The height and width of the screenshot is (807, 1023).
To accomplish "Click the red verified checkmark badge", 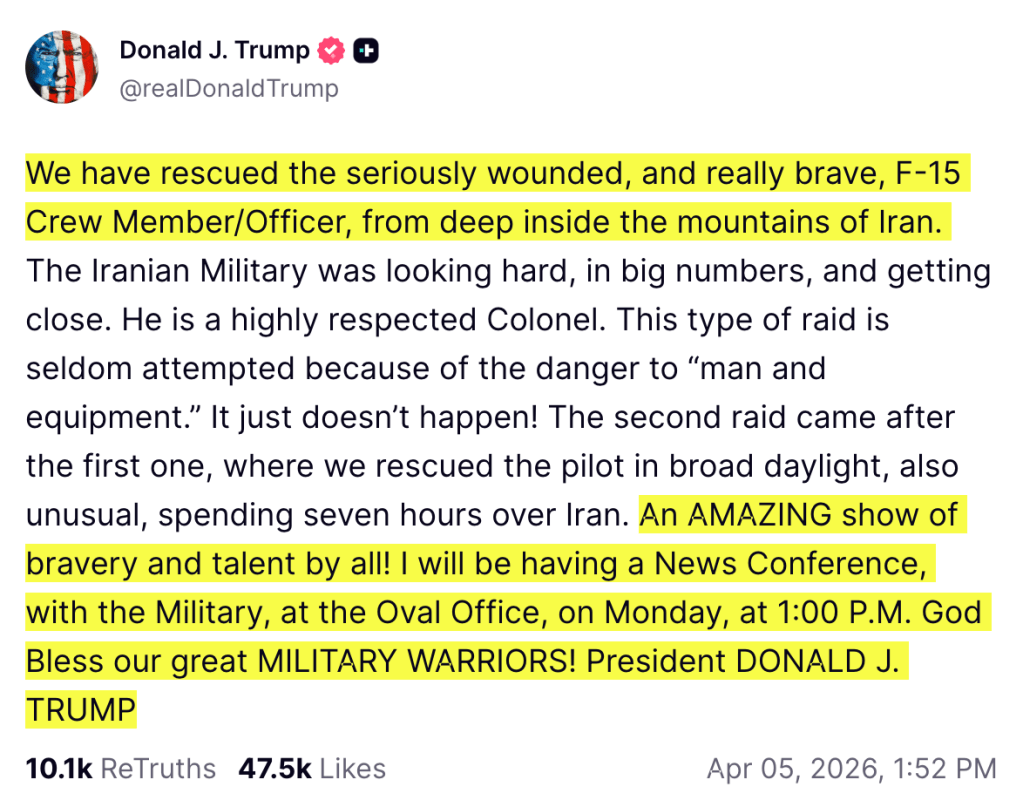I will point(330,50).
